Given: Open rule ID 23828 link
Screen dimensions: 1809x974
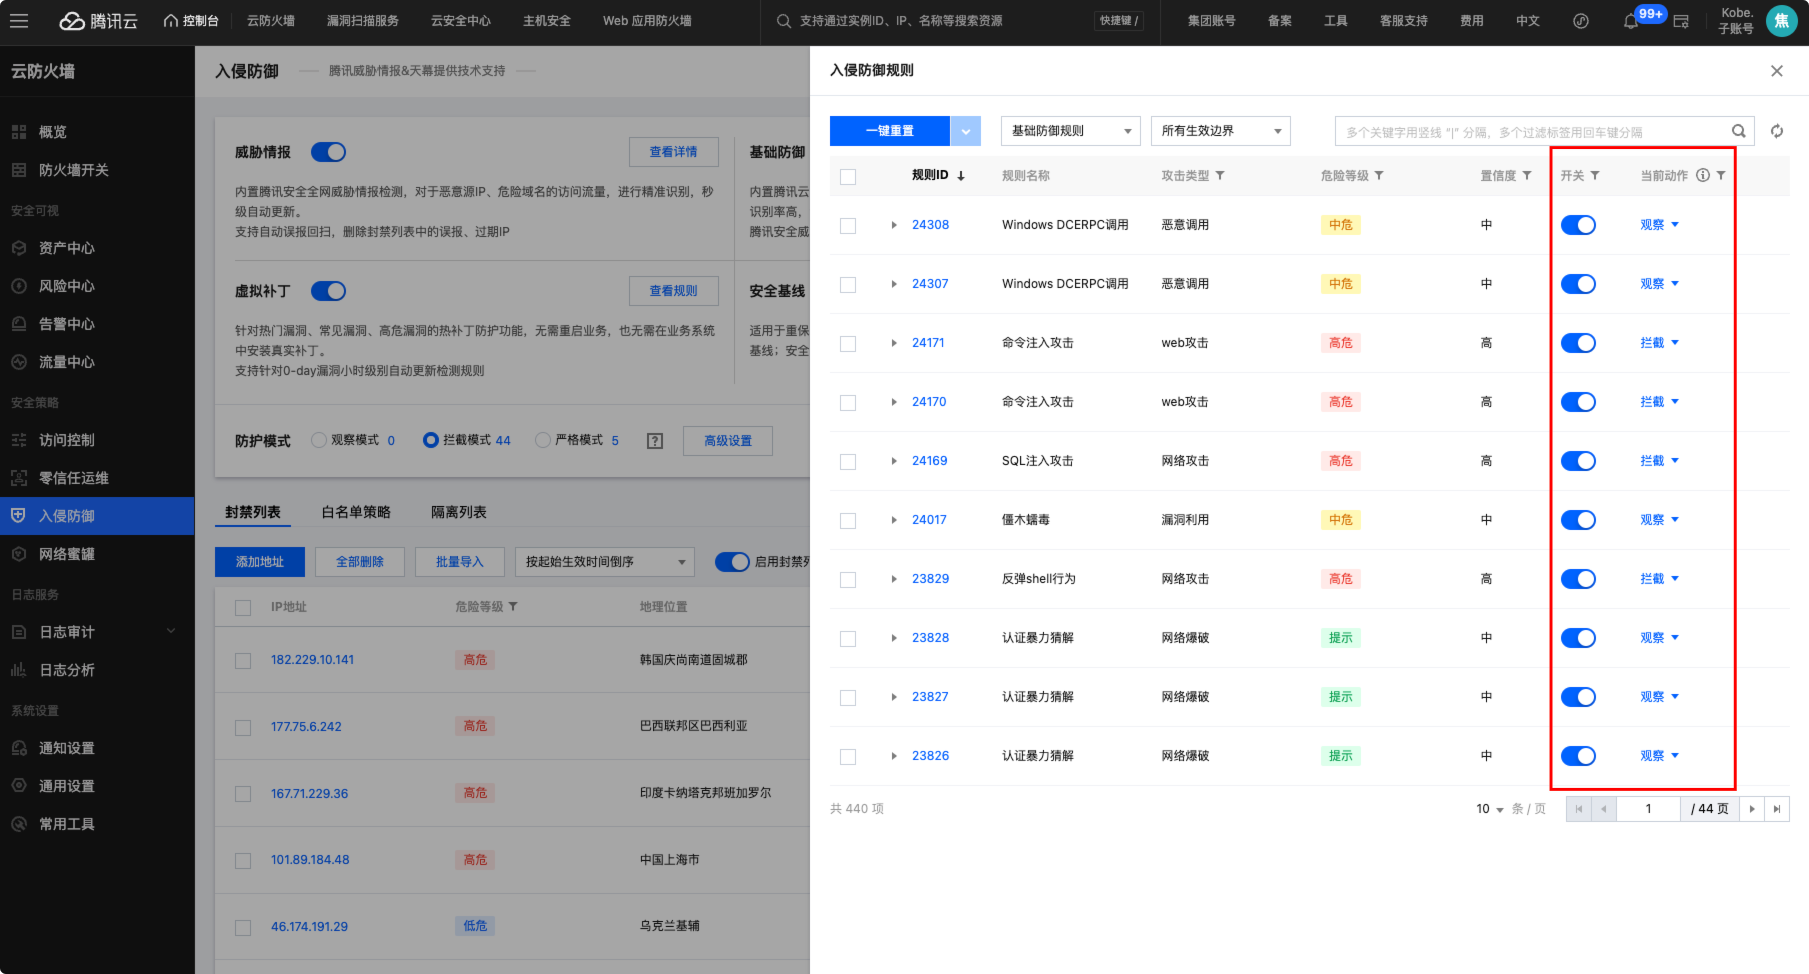Looking at the screenshot, I should (930, 638).
